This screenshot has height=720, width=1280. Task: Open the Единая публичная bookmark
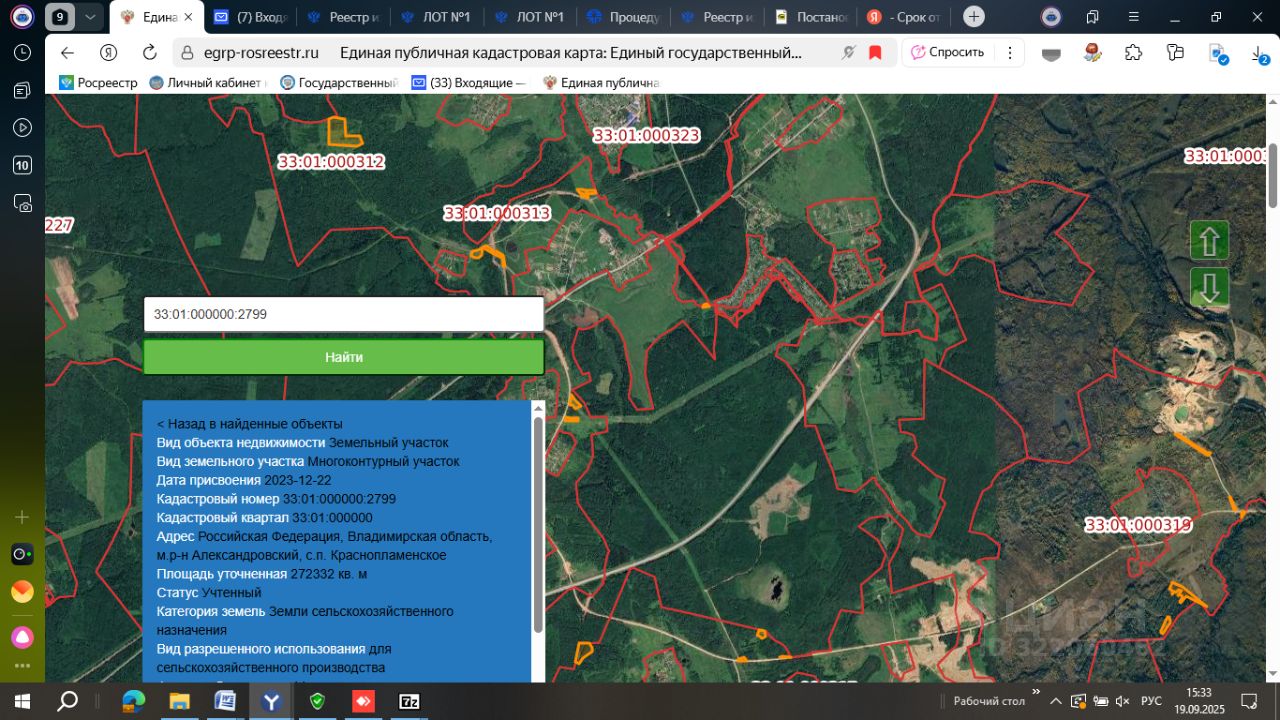[601, 83]
